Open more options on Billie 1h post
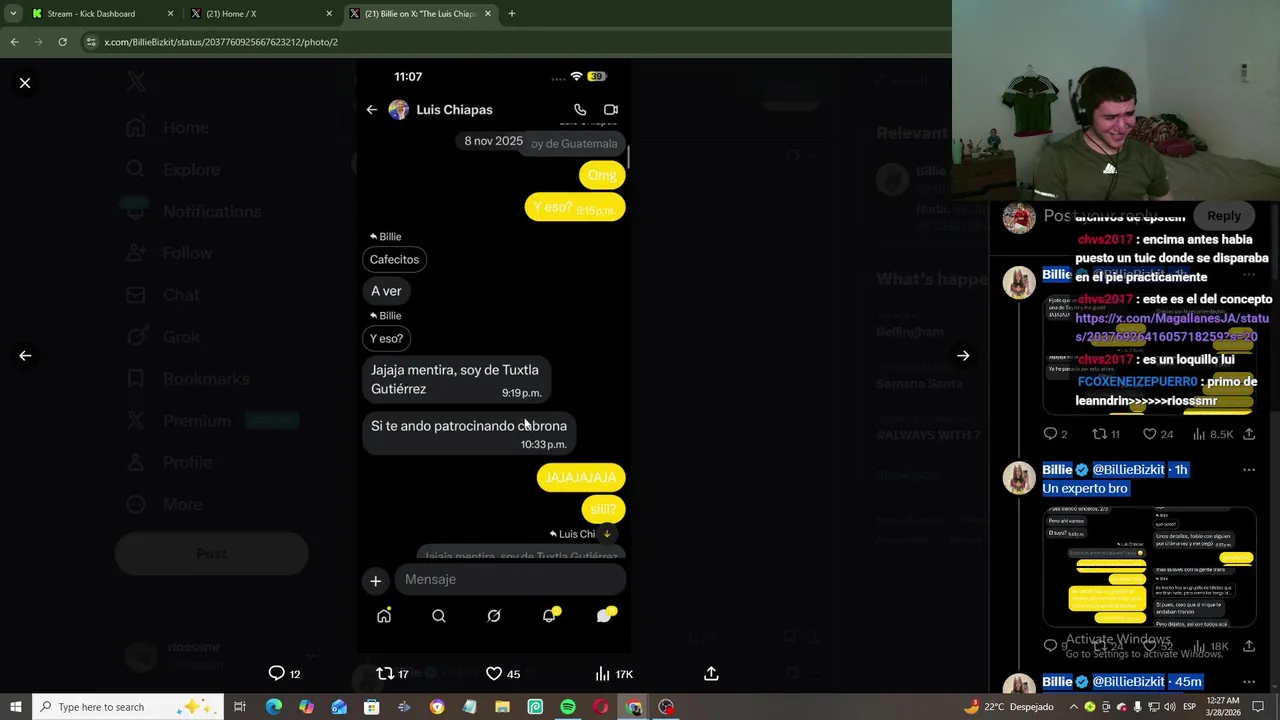Image resolution: width=1280 pixels, height=720 pixels. [1249, 470]
